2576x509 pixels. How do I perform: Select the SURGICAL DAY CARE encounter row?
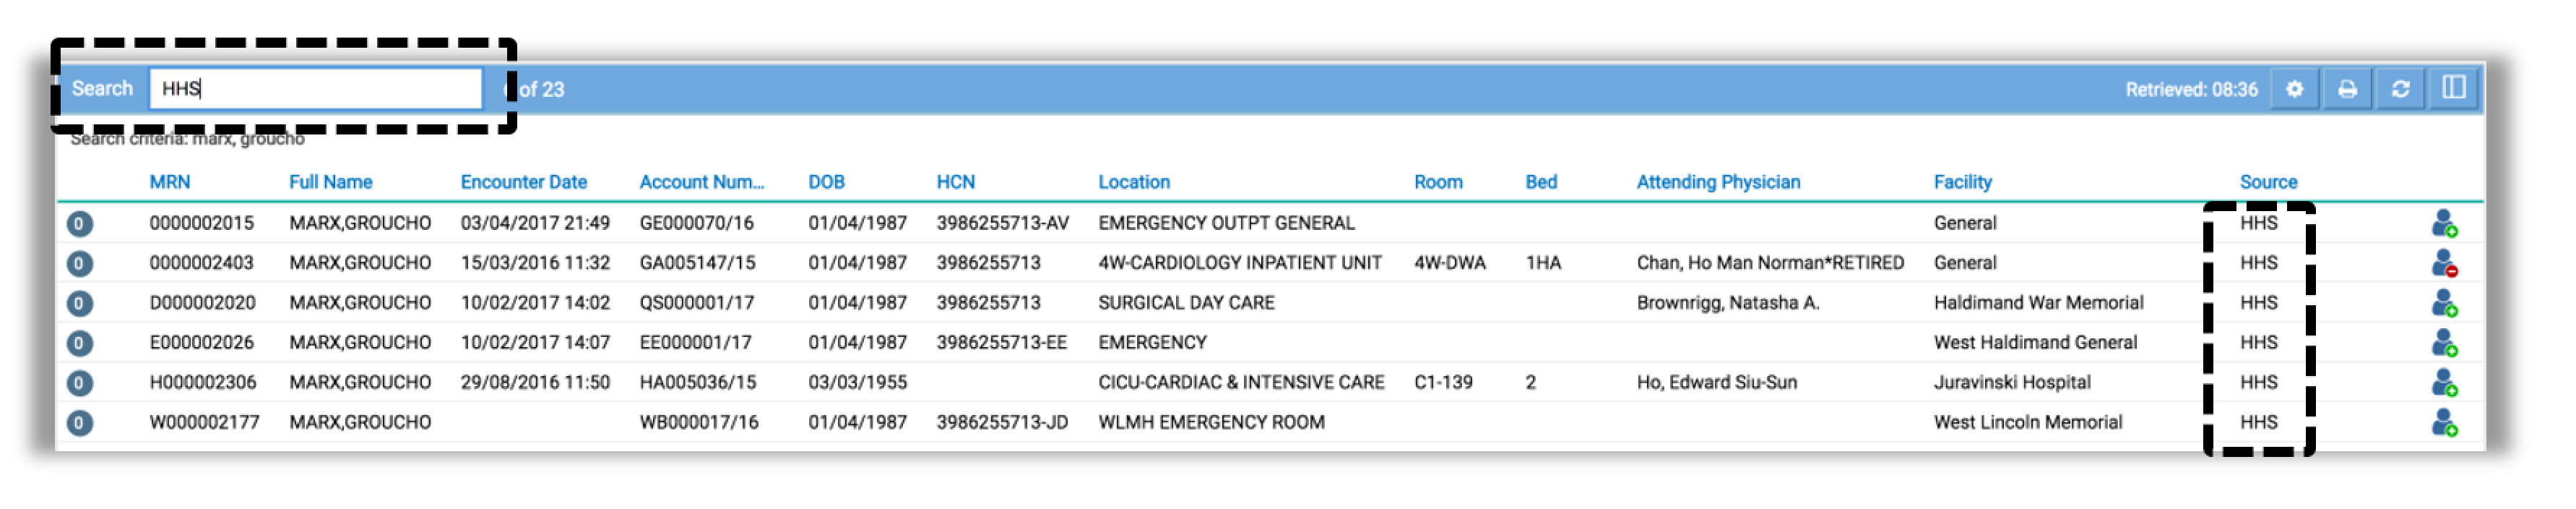(1270, 303)
